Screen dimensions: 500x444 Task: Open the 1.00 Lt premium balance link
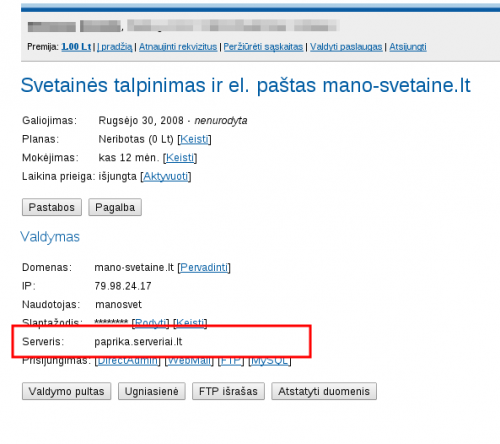click(x=76, y=47)
